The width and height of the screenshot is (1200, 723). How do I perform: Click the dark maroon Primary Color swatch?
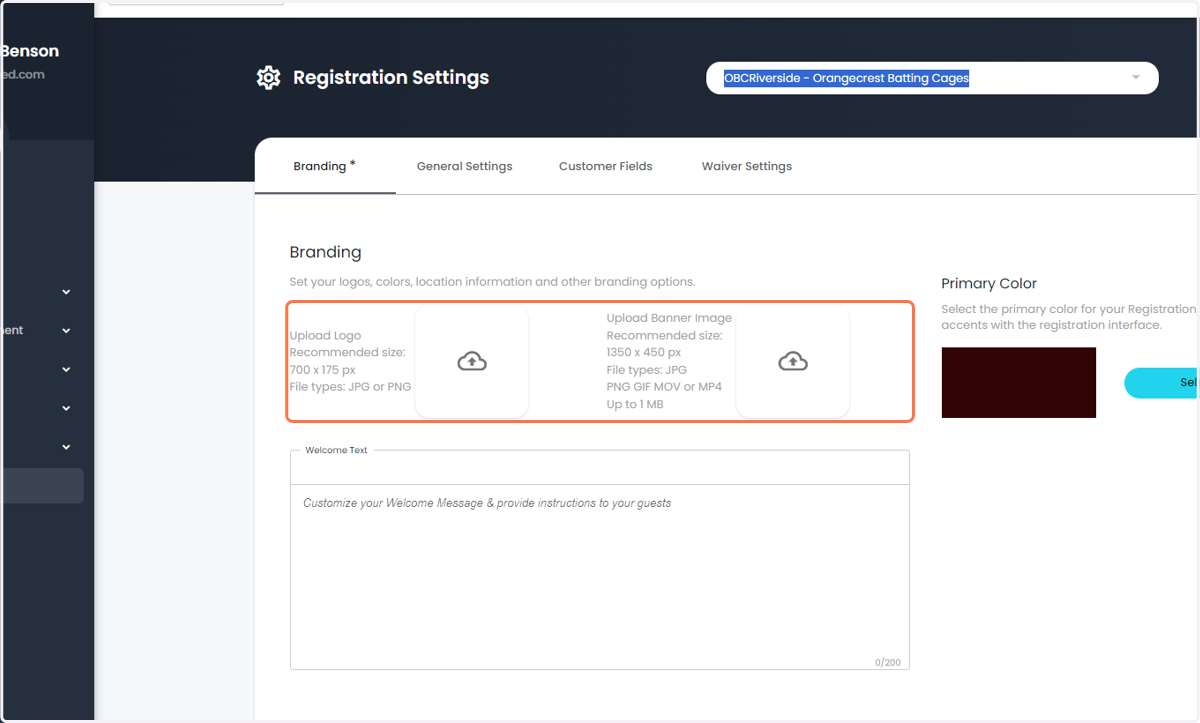pyautogui.click(x=1019, y=383)
